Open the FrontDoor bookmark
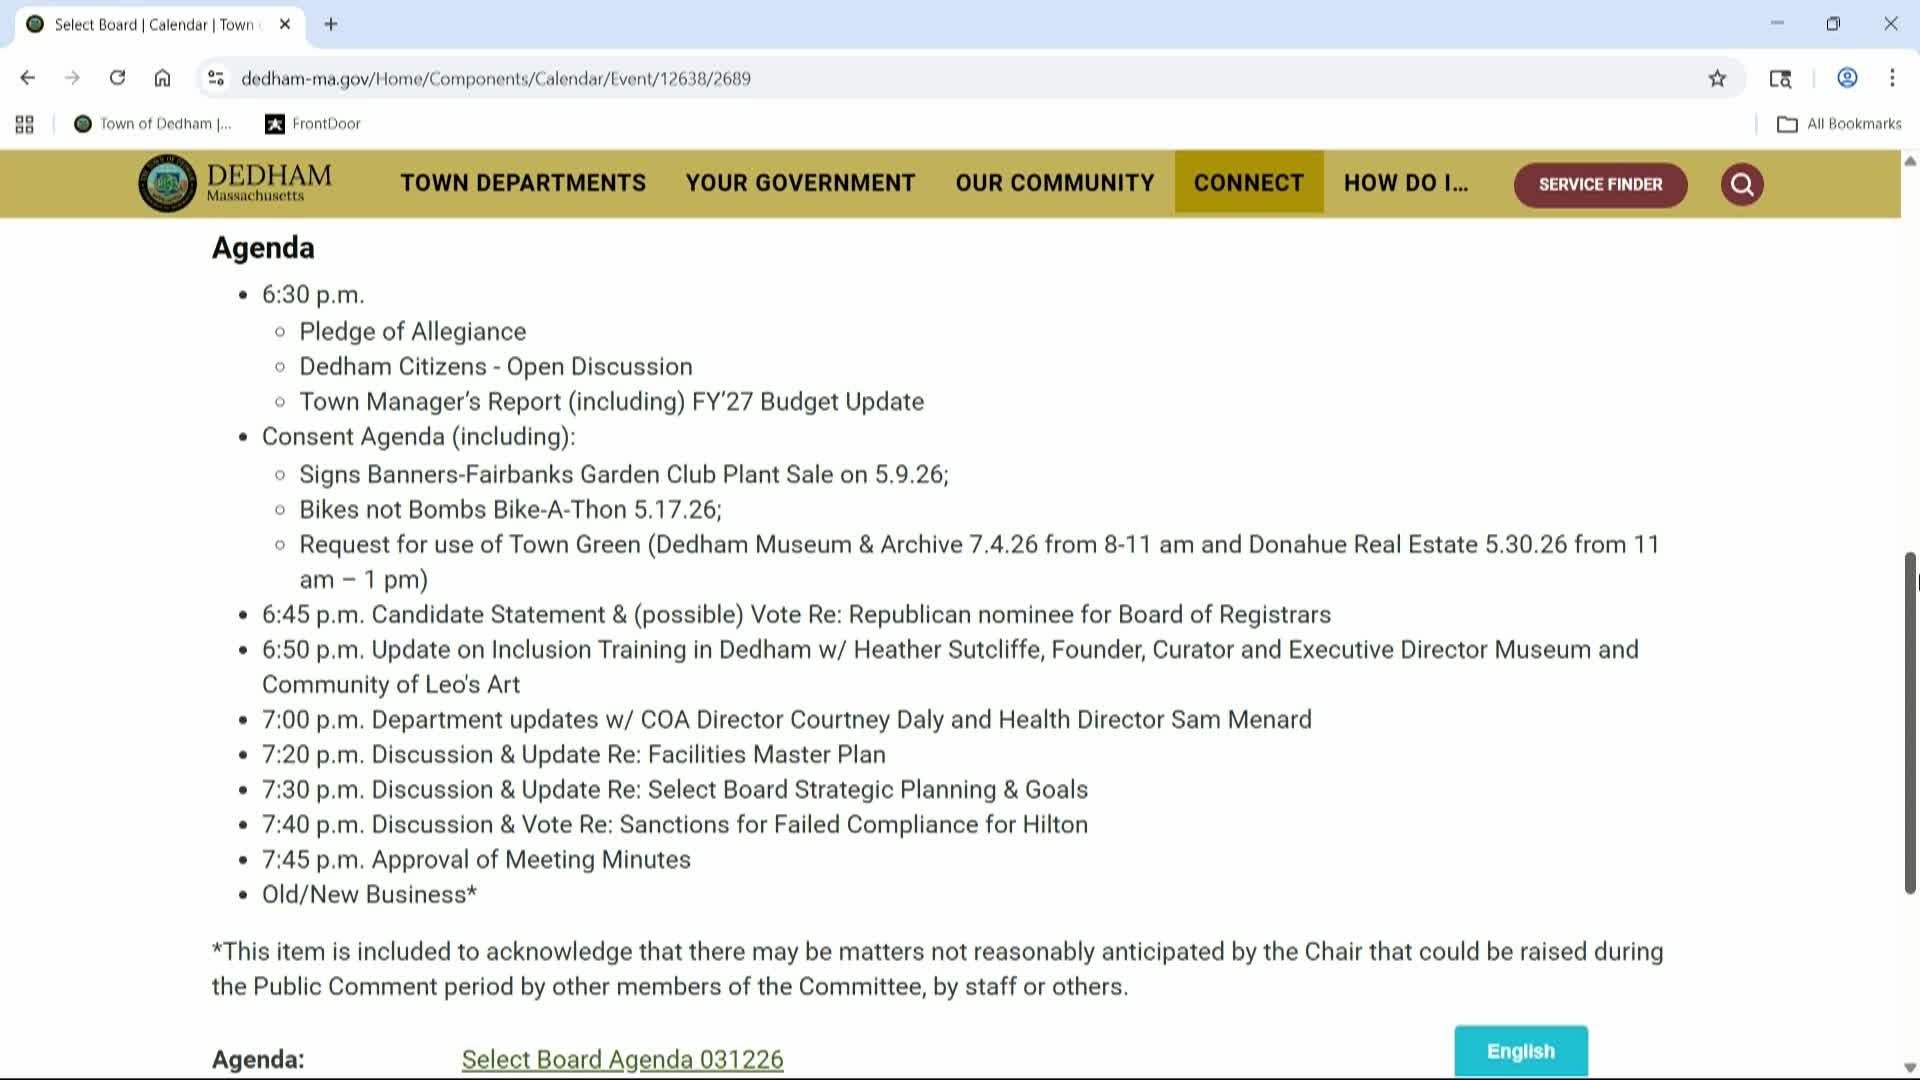Viewport: 1920px width, 1080px height. pyautogui.click(x=312, y=123)
